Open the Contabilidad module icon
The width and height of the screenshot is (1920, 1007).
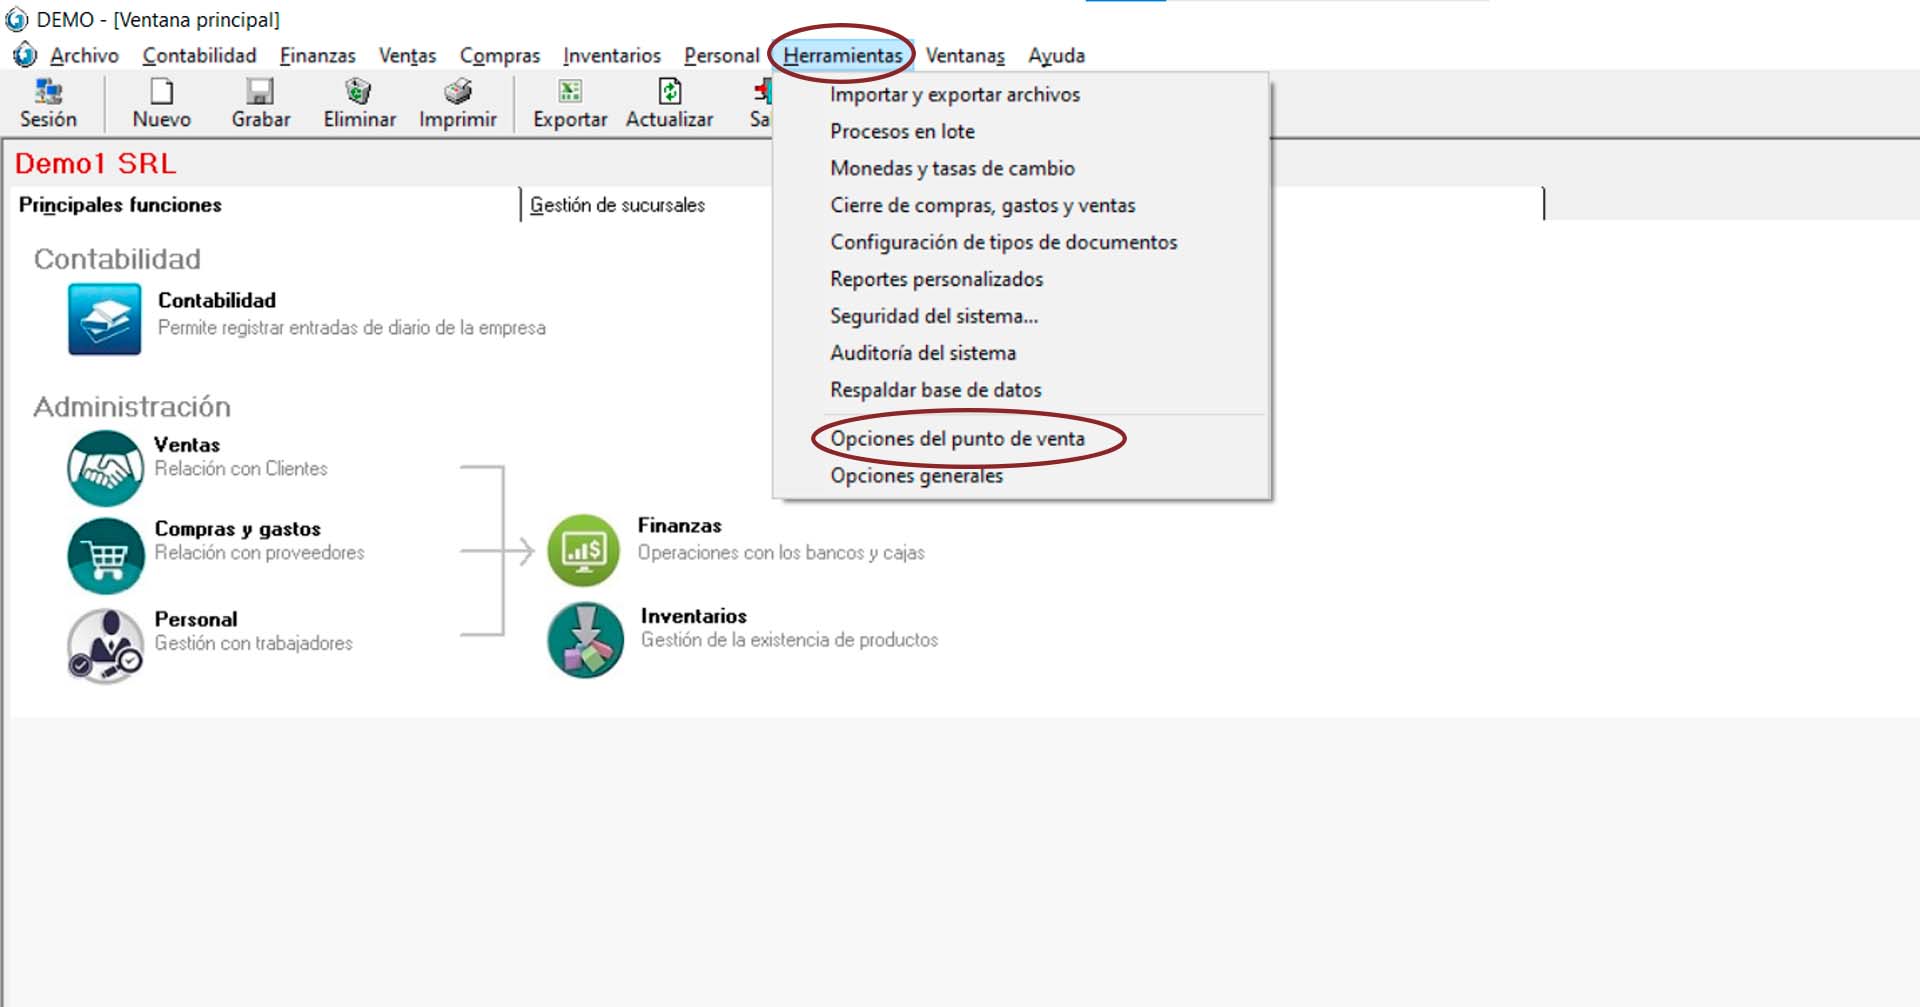[105, 319]
